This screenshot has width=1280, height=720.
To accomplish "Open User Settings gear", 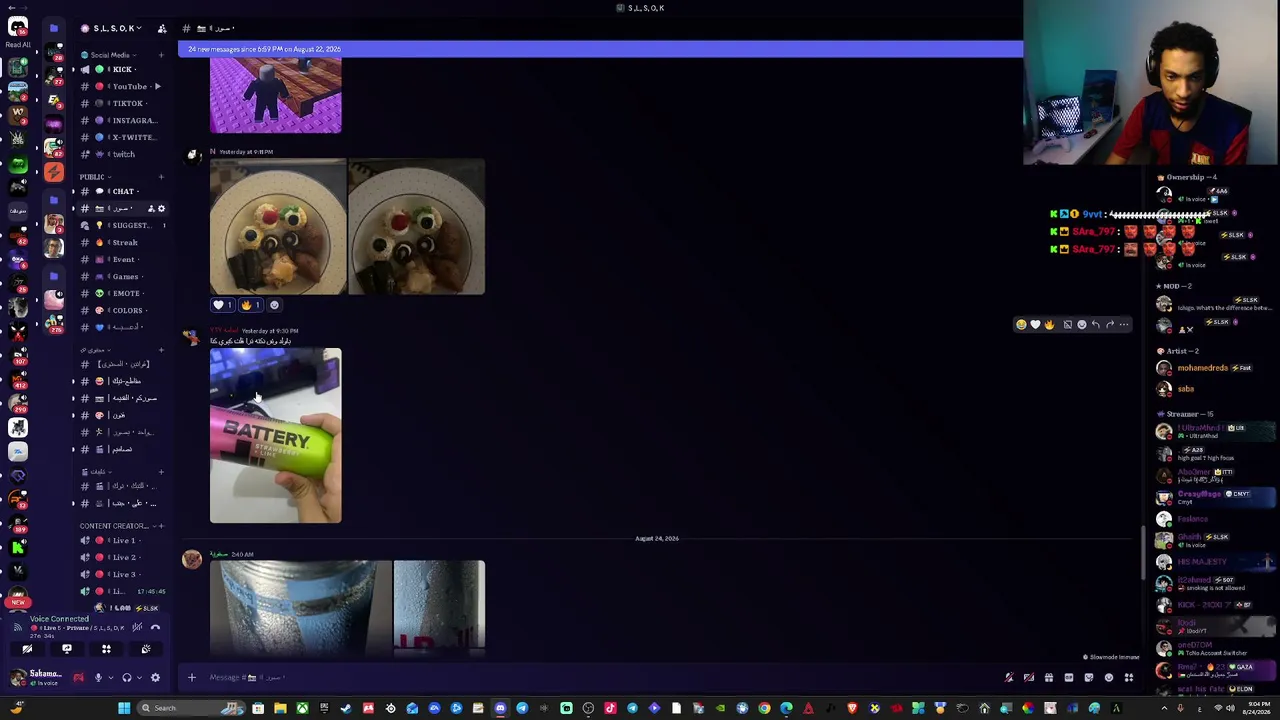I will point(155,678).
